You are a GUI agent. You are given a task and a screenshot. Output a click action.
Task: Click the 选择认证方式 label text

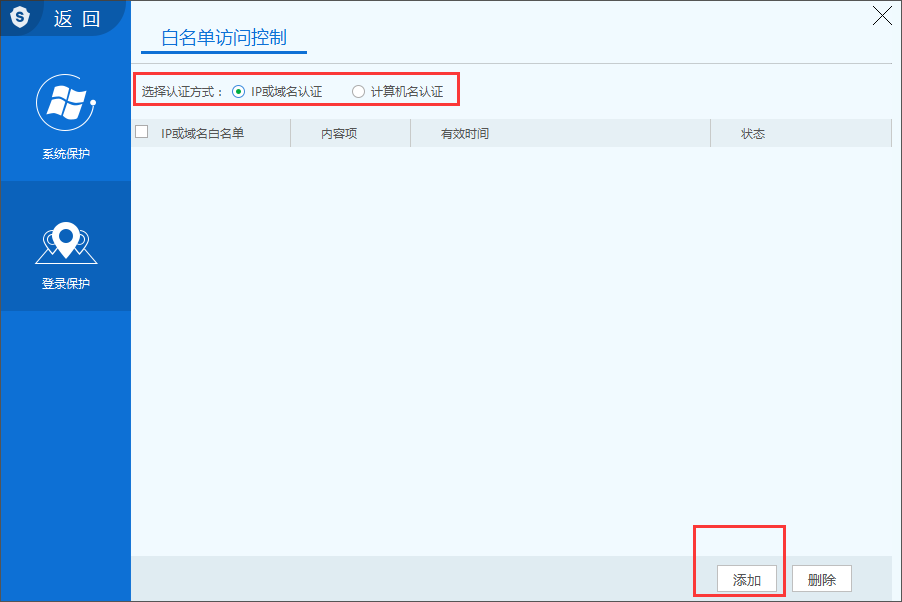[x=181, y=92]
